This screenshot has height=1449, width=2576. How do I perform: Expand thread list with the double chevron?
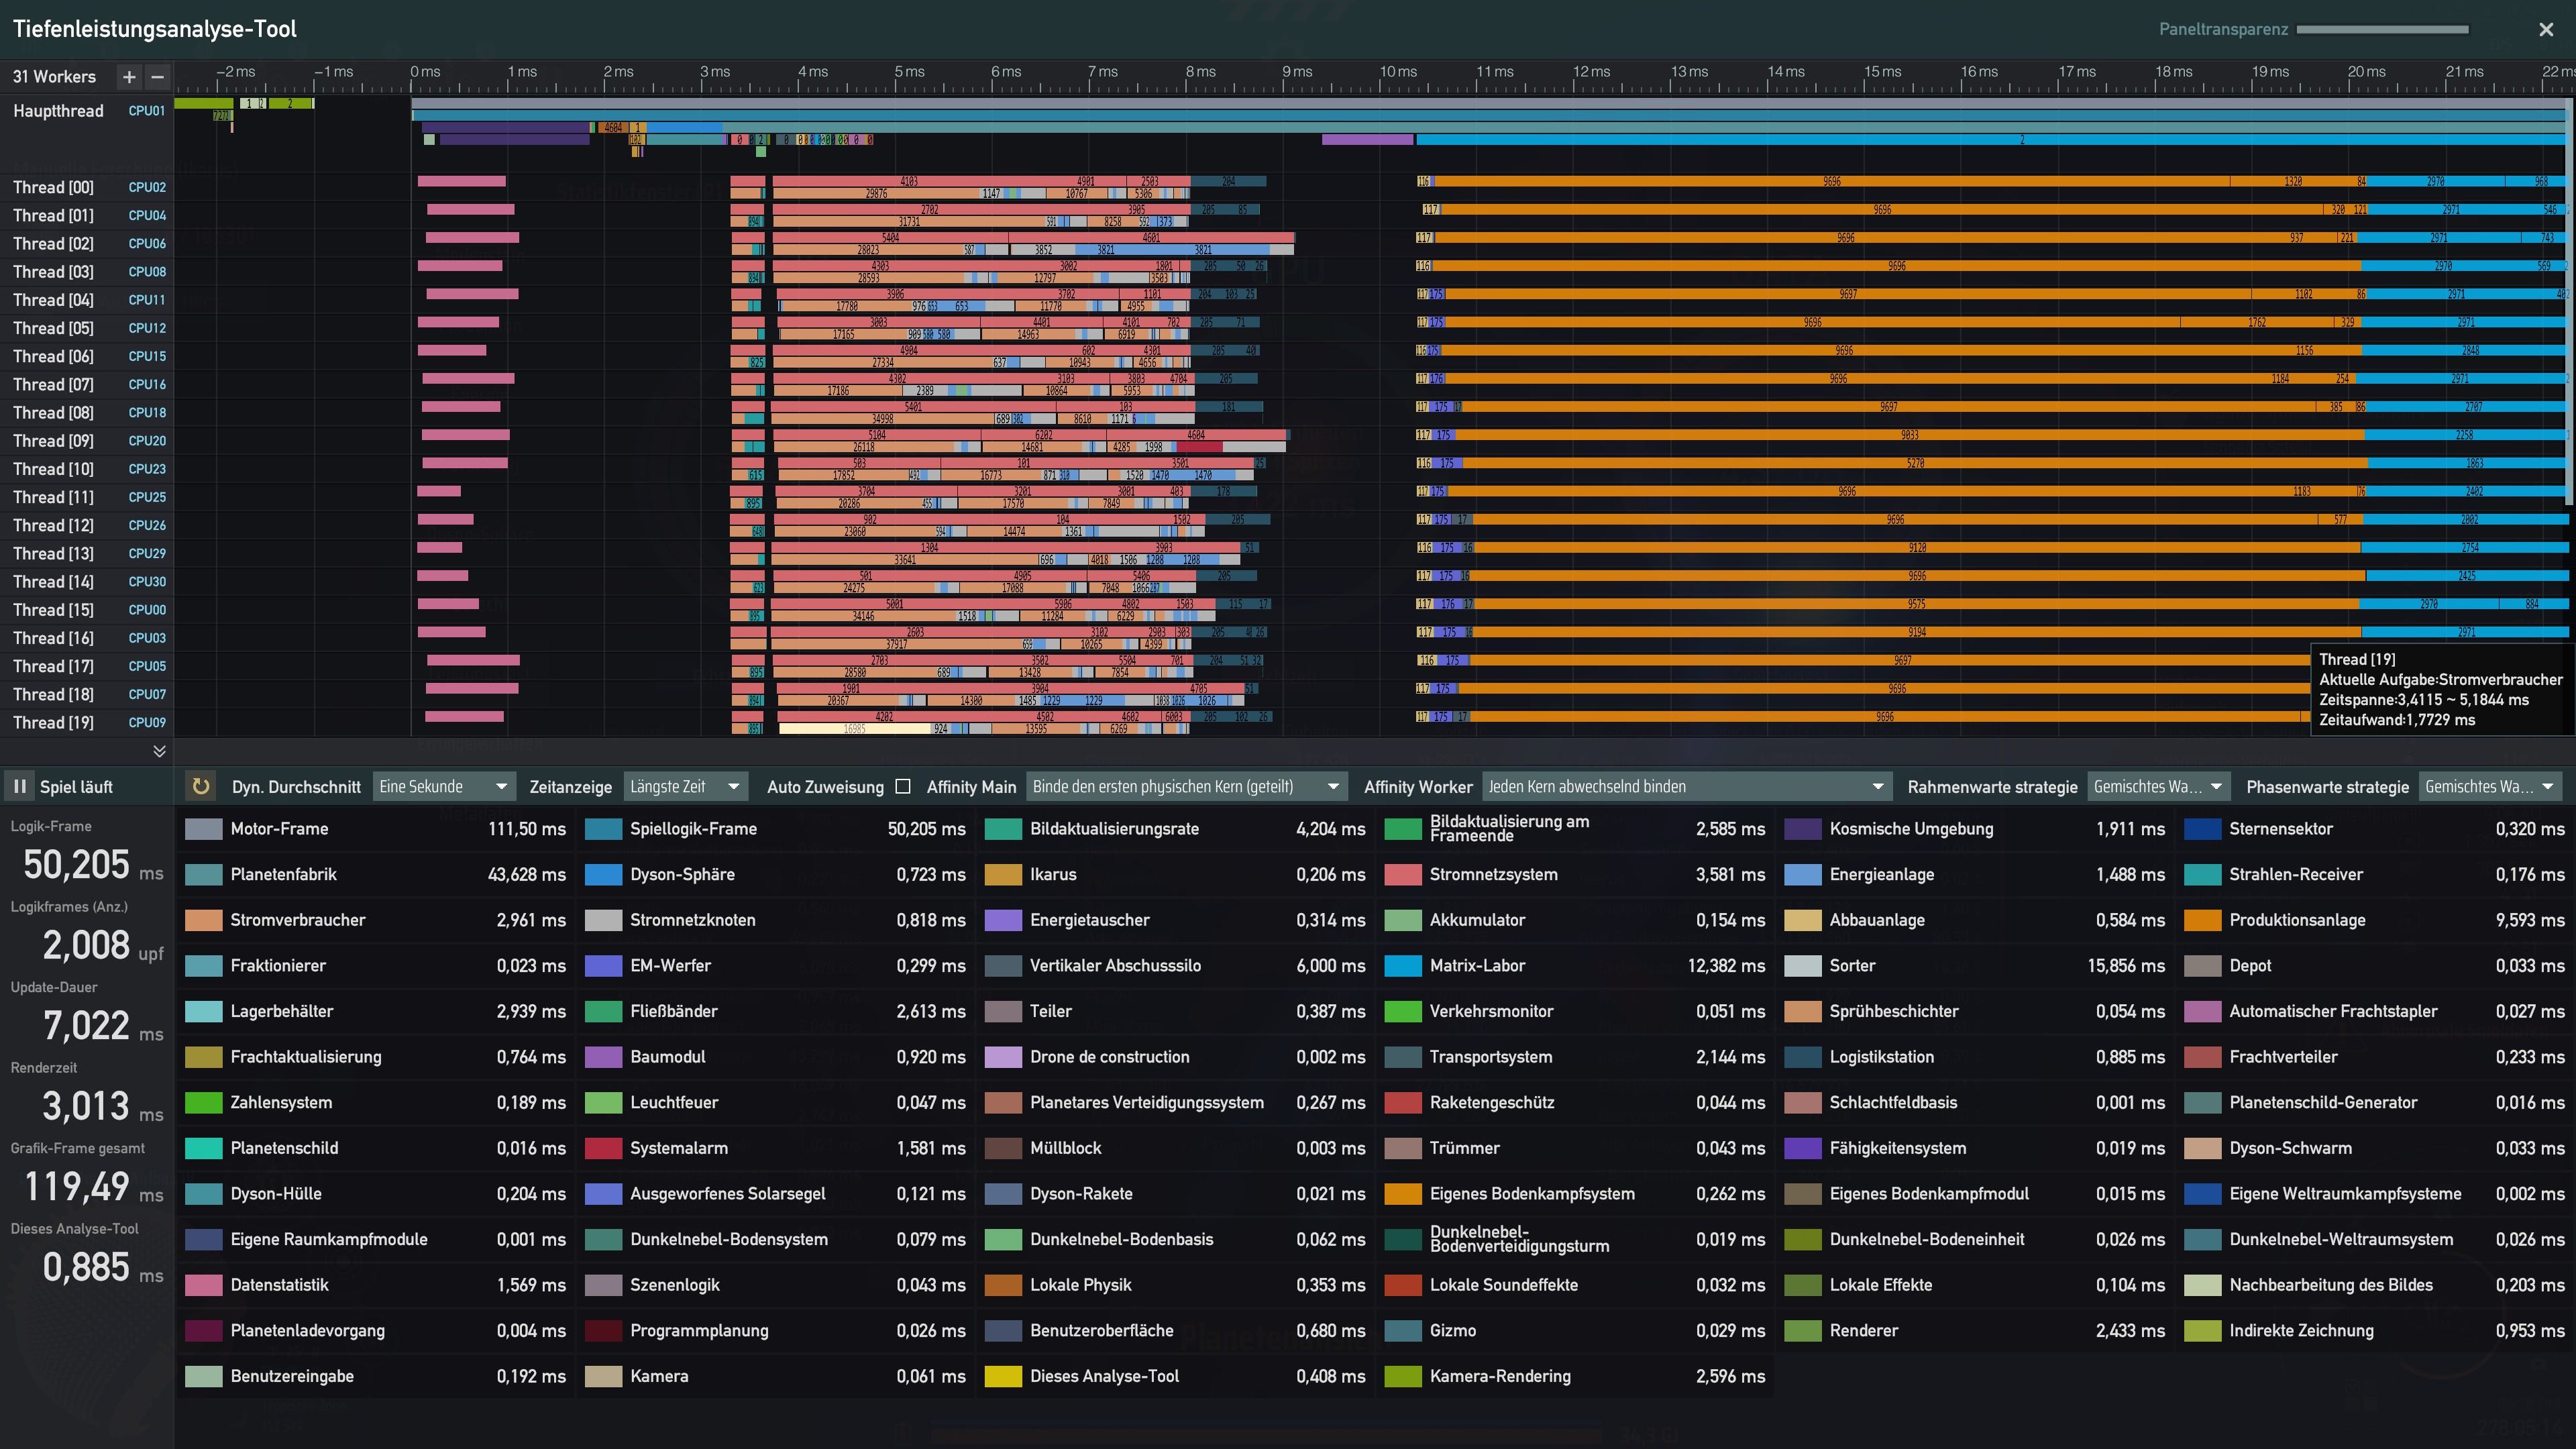pyautogui.click(x=159, y=751)
